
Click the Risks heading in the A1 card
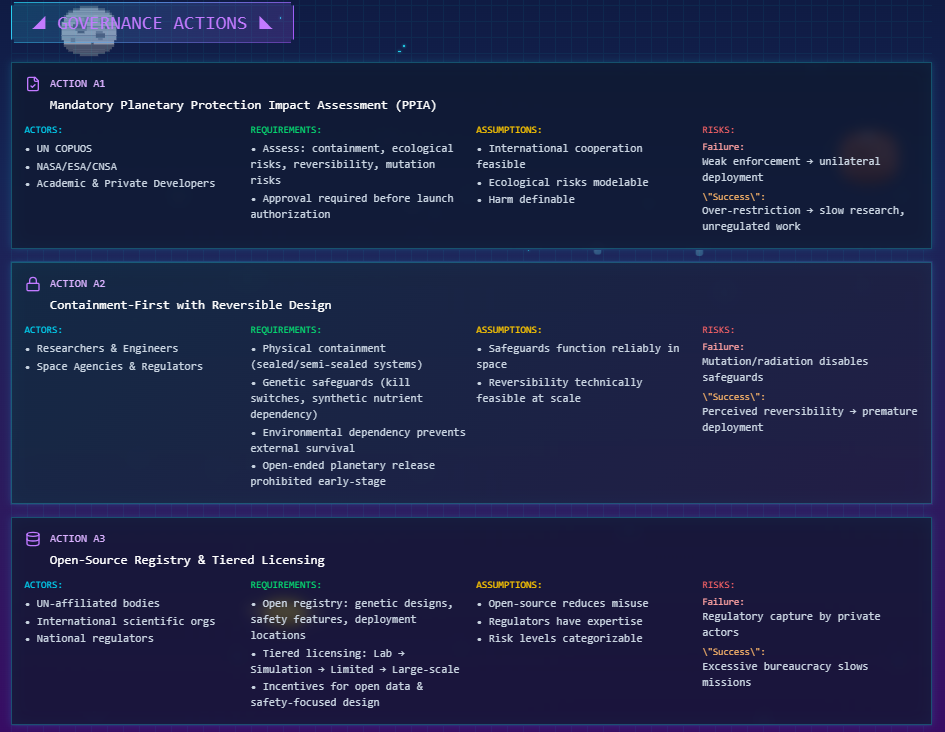718,130
